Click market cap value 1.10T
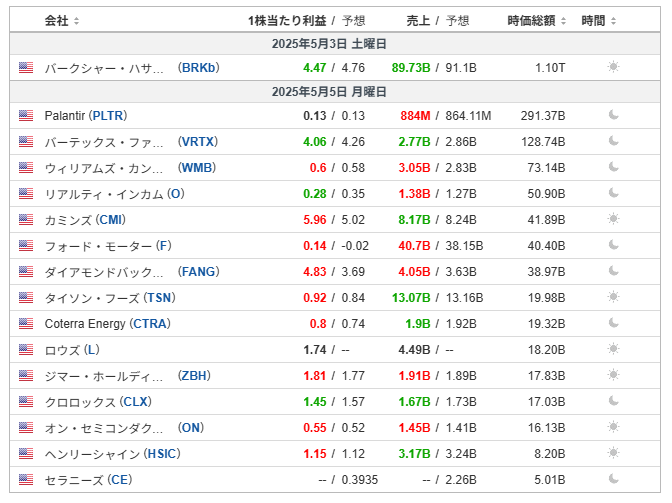 point(550,68)
